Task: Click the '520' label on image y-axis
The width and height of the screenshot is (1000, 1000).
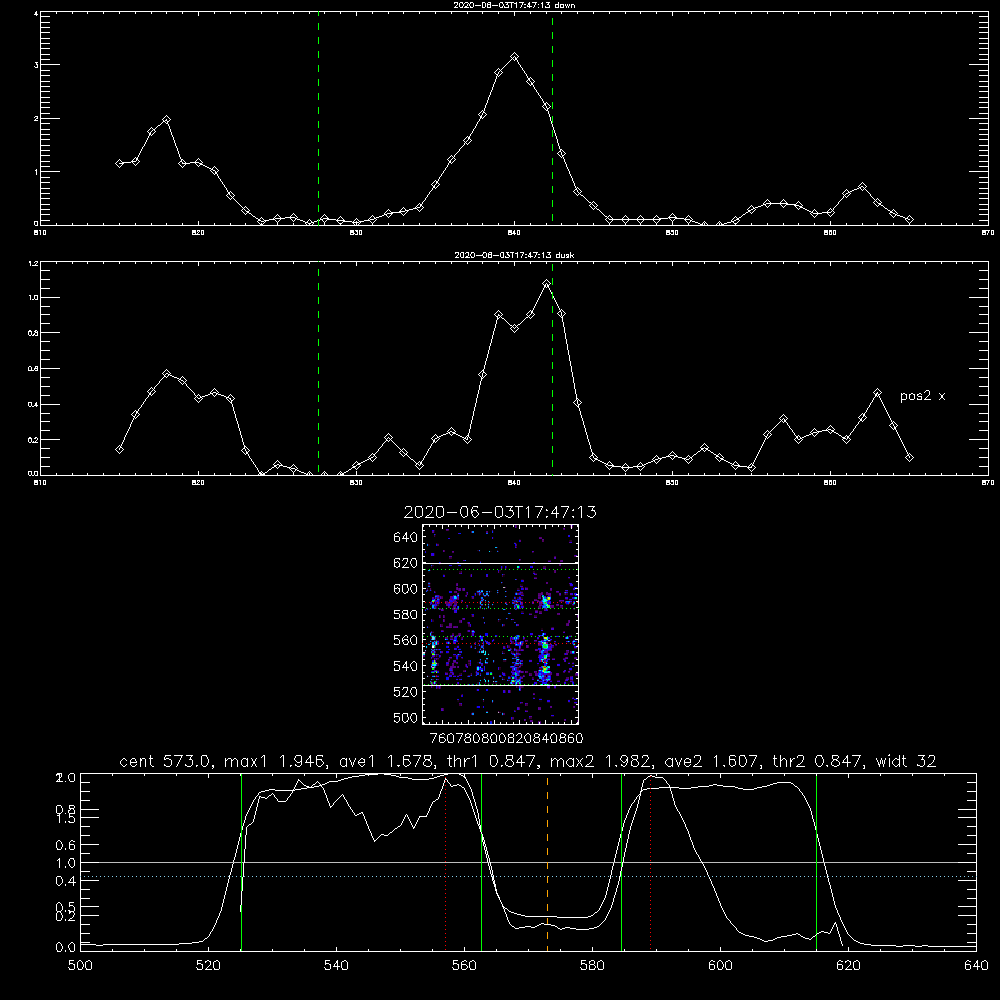Action: click(x=406, y=692)
